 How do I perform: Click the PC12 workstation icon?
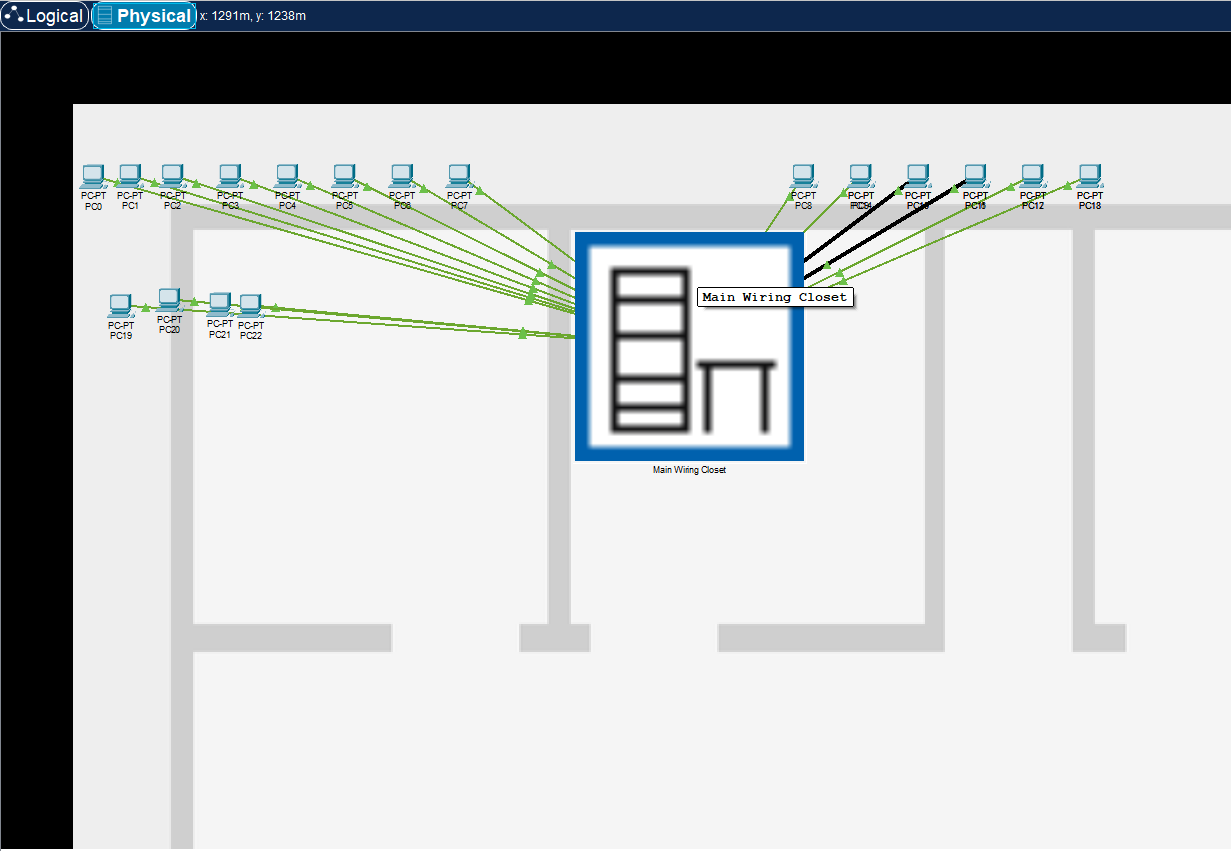(1032, 177)
